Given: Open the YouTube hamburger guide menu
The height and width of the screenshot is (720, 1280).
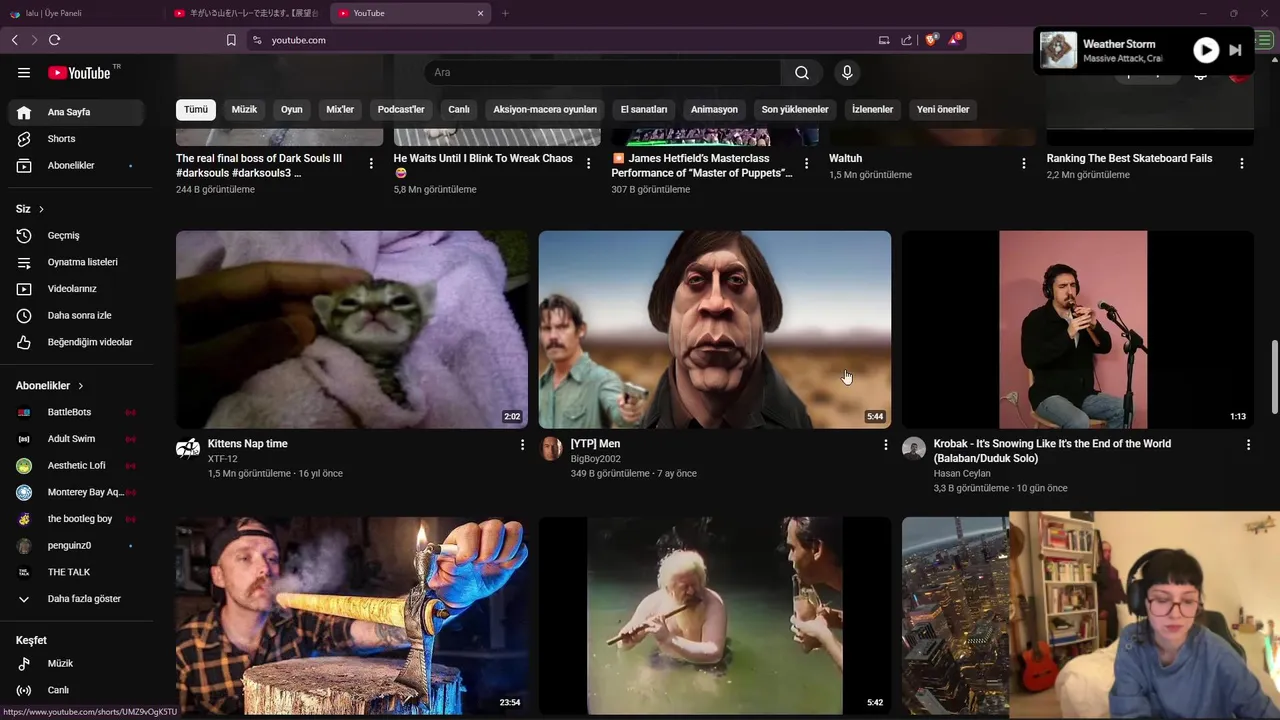Looking at the screenshot, I should 24,73.
